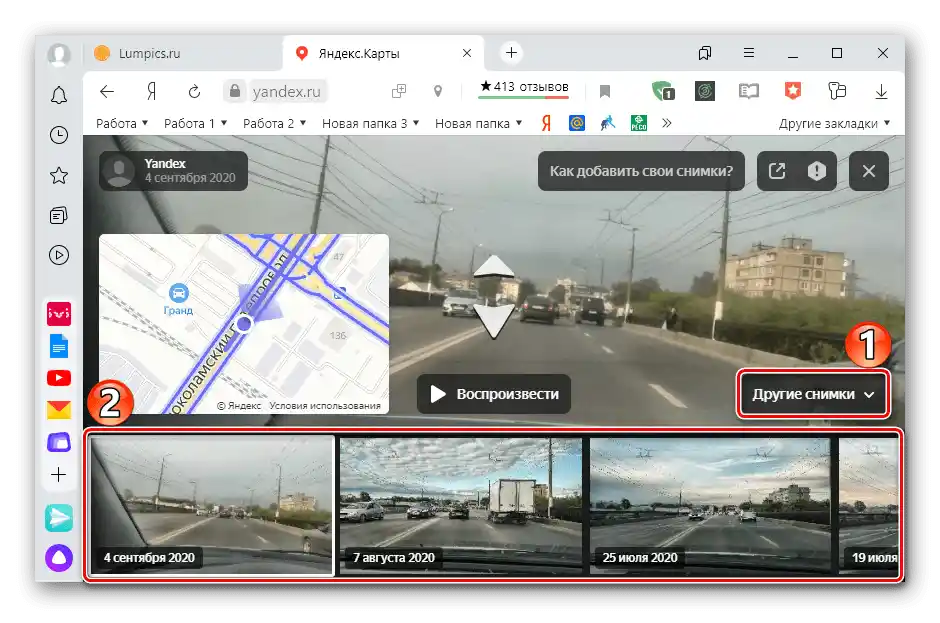Open the Yandex author badge

point(173,171)
